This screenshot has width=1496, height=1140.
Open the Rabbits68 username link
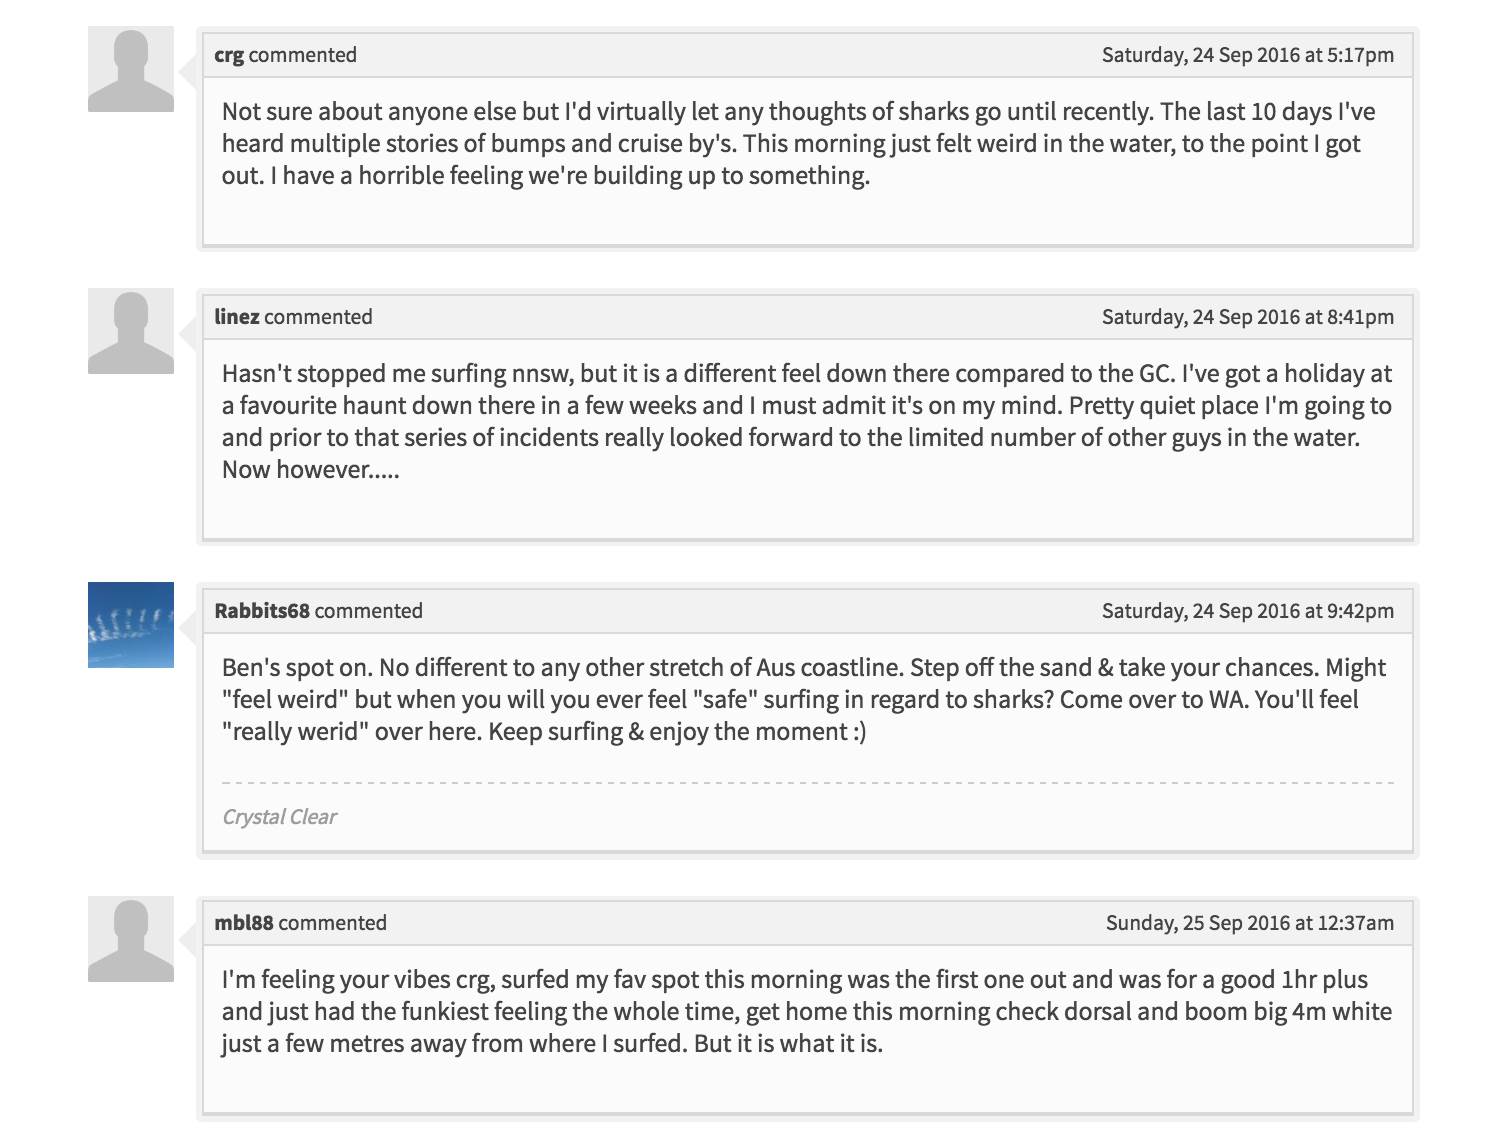click(262, 611)
